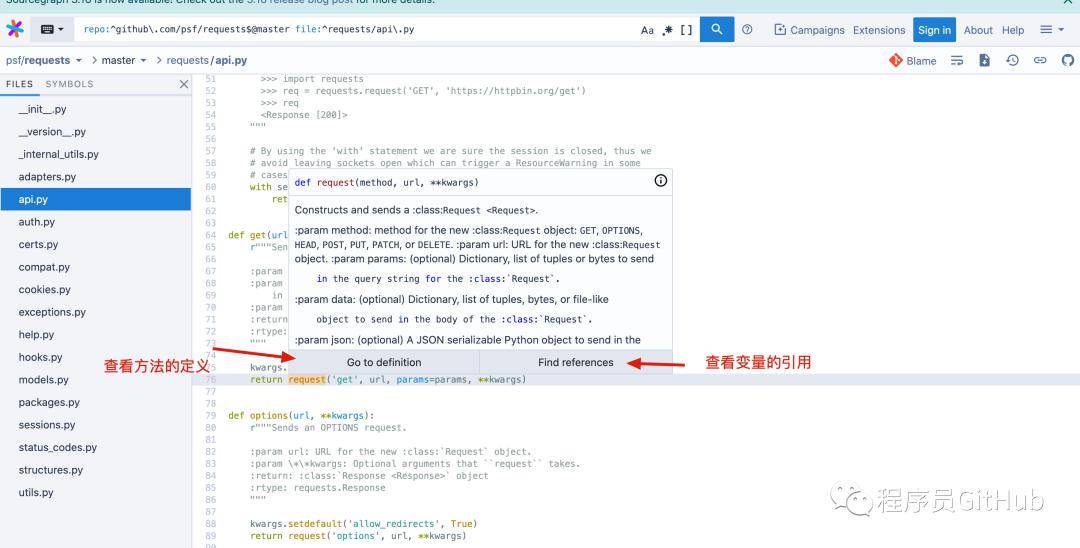
Task: Toggle Blame view
Action: (x=913, y=61)
